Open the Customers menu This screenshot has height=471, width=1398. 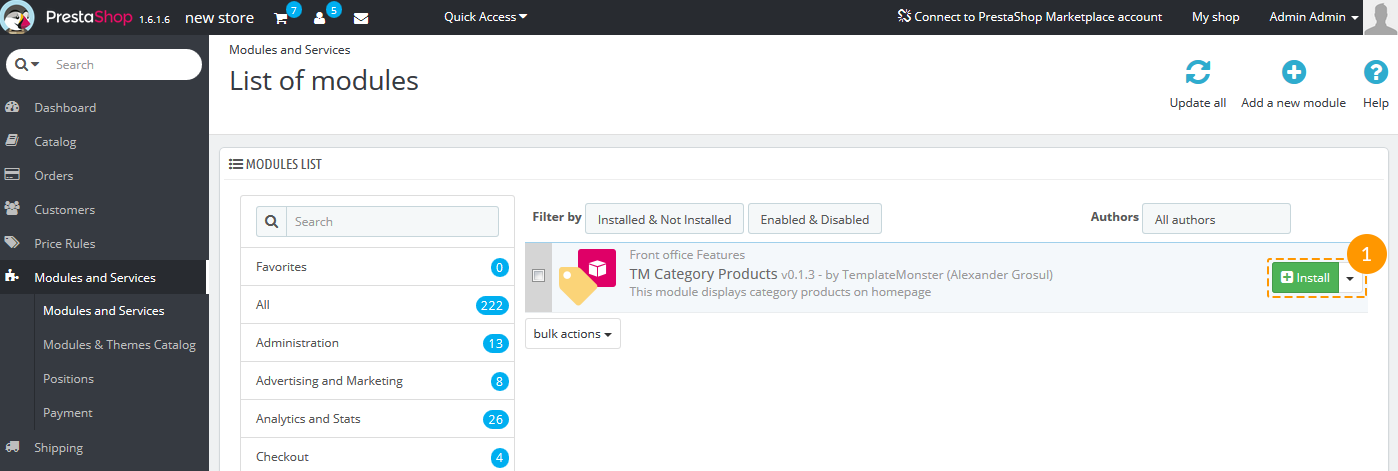[65, 209]
